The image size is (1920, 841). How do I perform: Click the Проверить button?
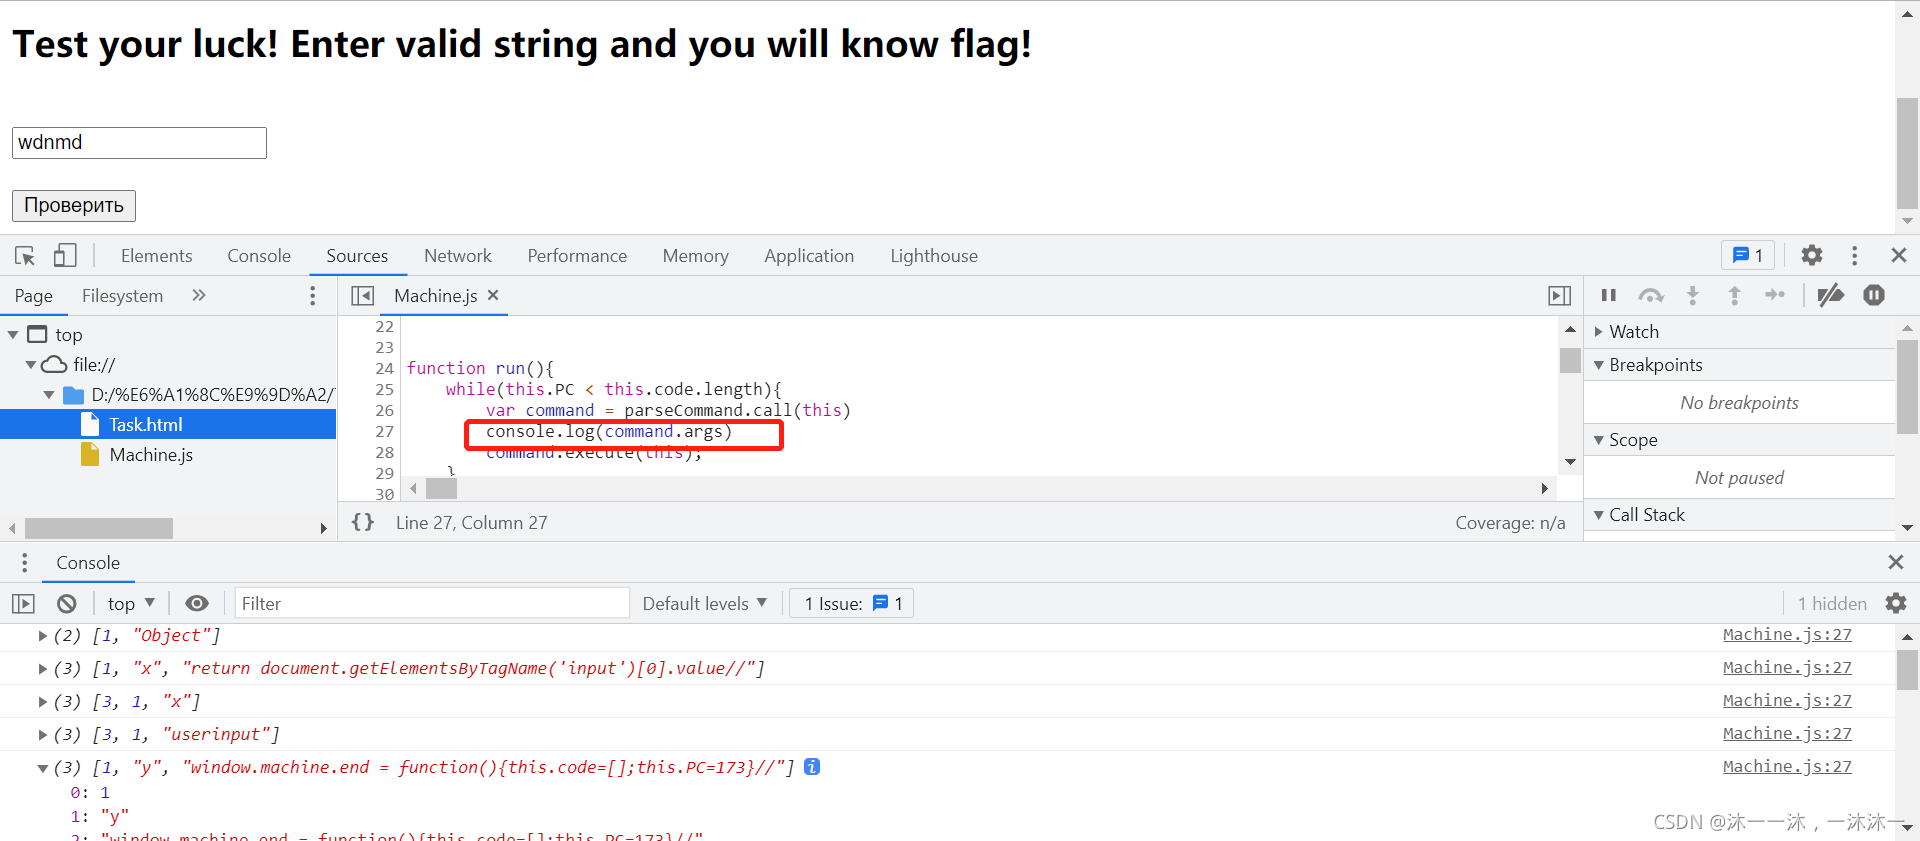point(74,205)
